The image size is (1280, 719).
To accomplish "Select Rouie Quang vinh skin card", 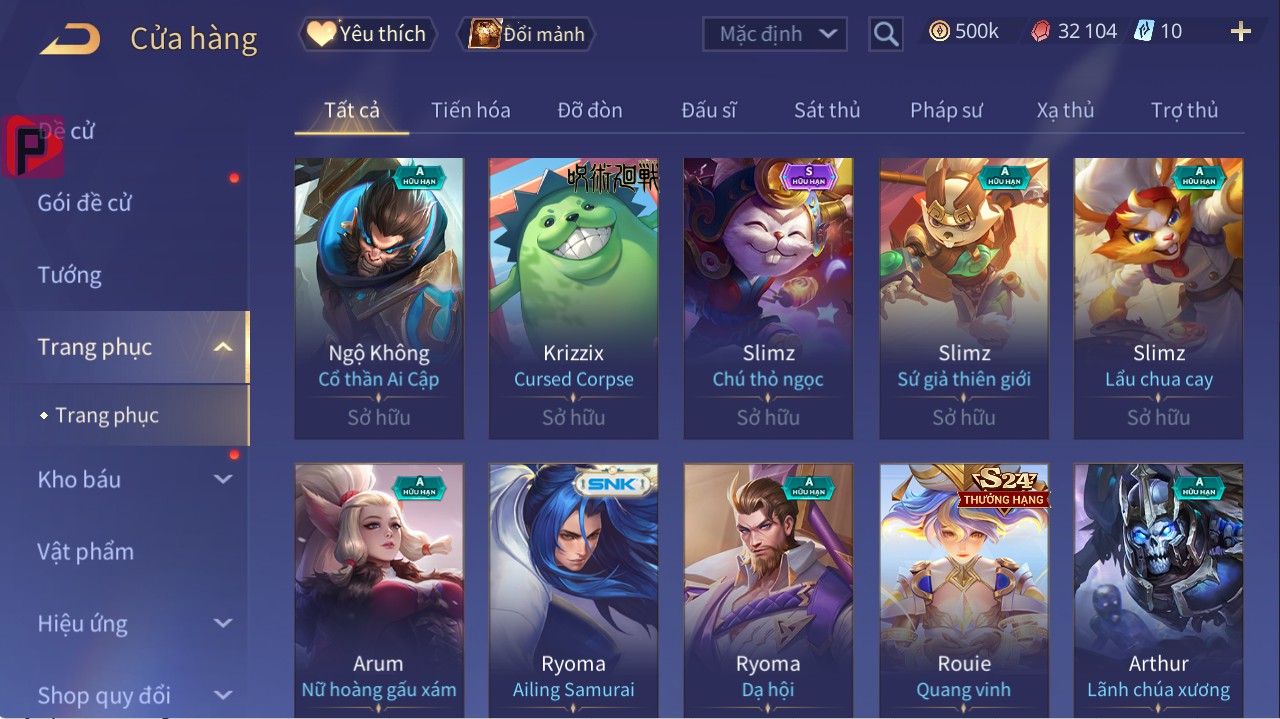I will [x=964, y=590].
